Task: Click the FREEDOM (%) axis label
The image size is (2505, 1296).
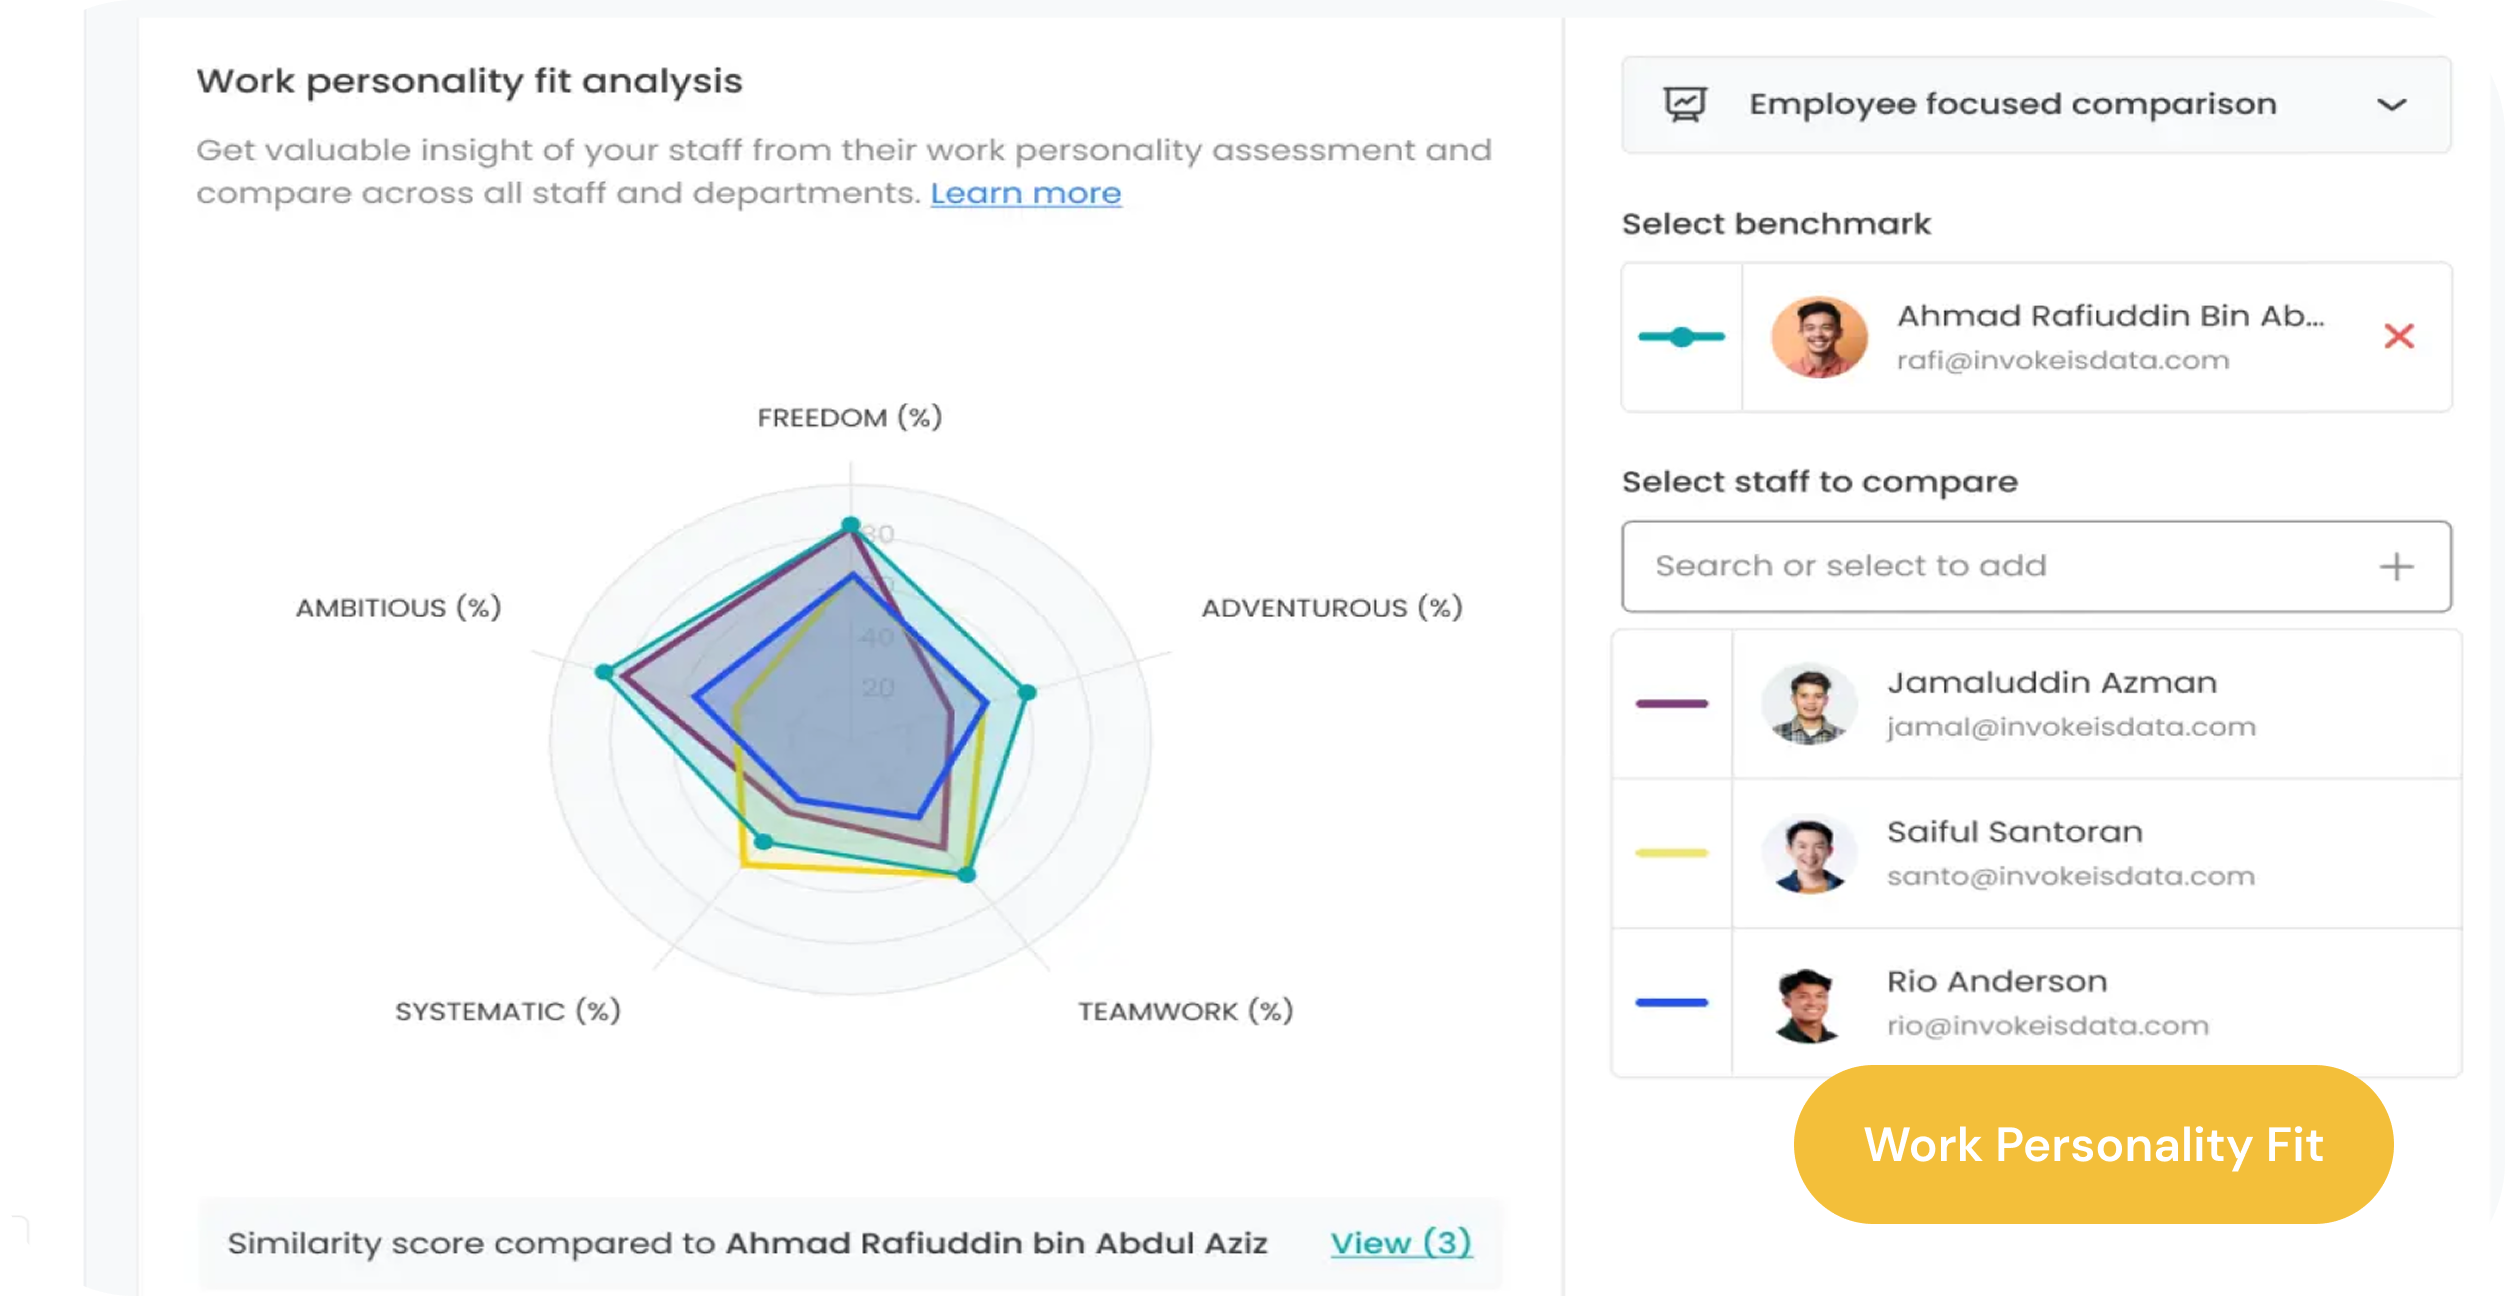Action: [850, 417]
